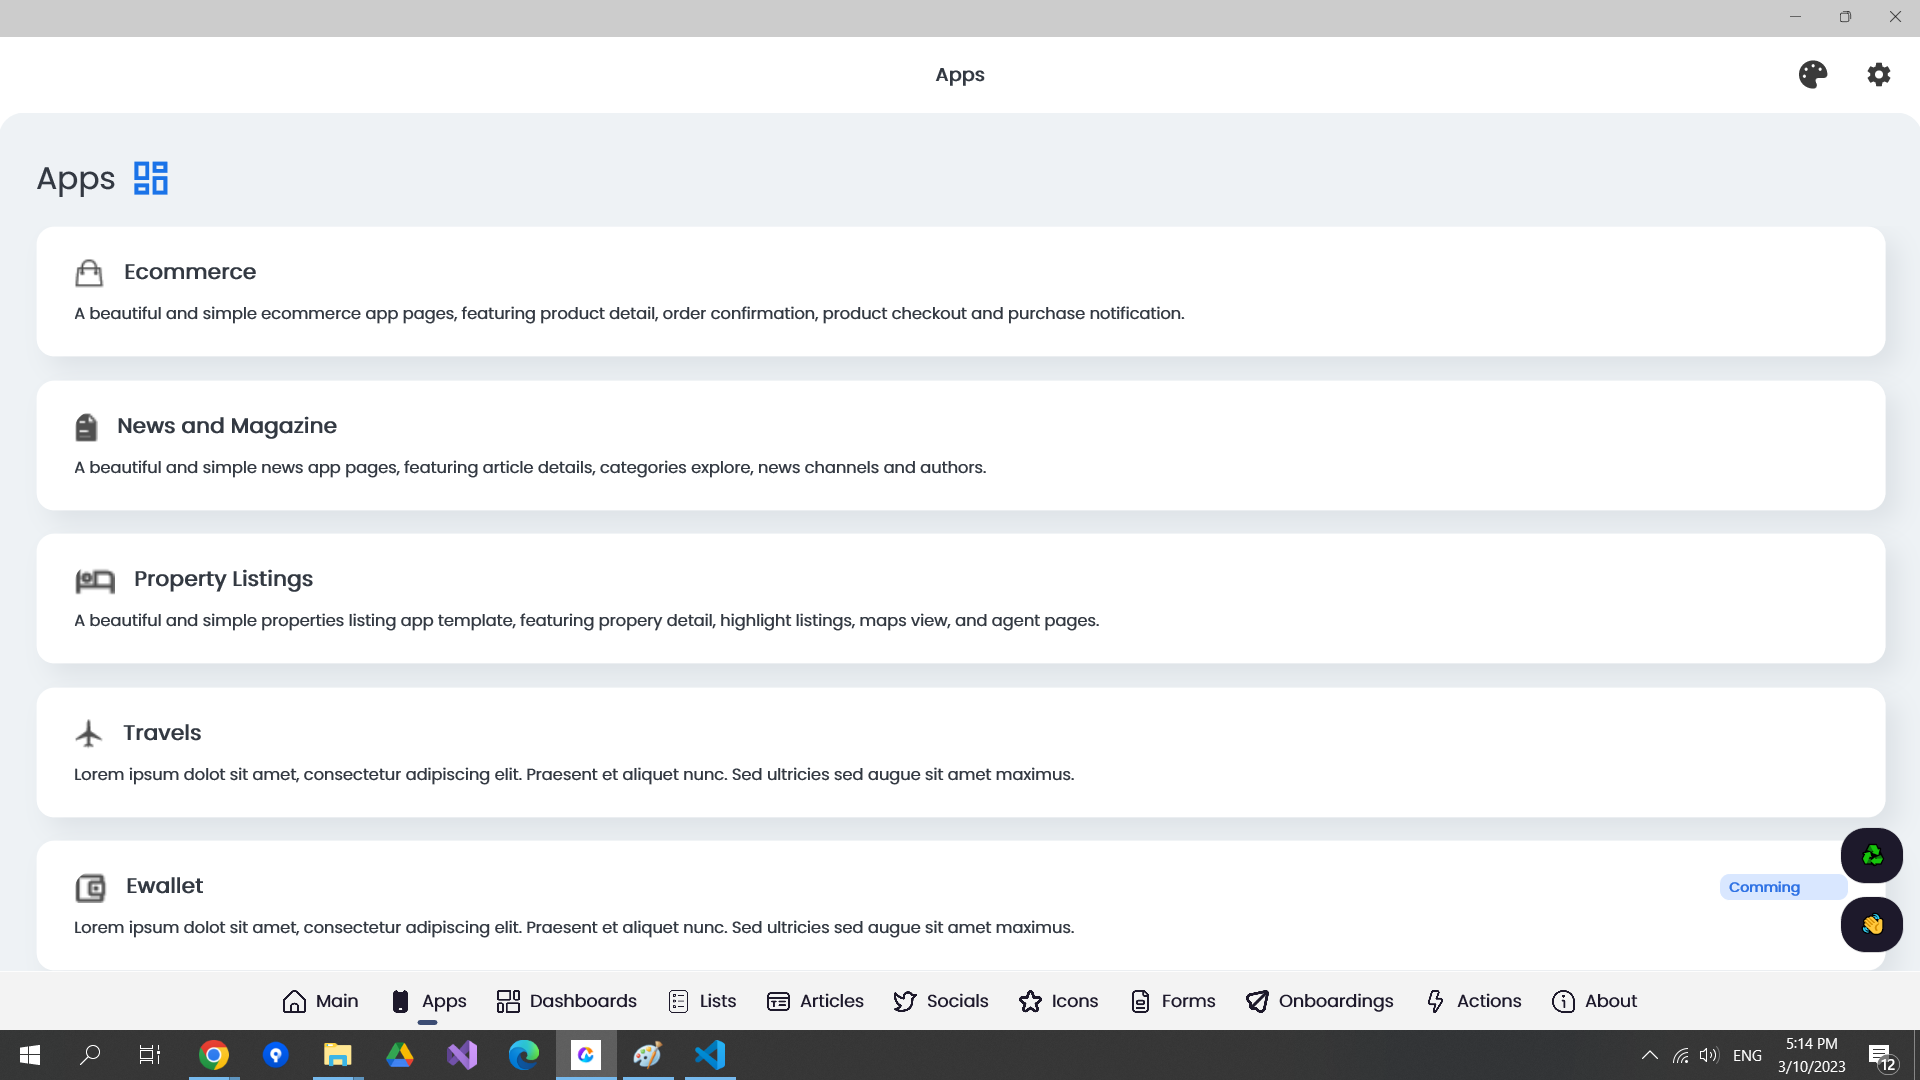Click the blue Apps grid icon
Screen dimensions: 1920x1080
click(151, 179)
